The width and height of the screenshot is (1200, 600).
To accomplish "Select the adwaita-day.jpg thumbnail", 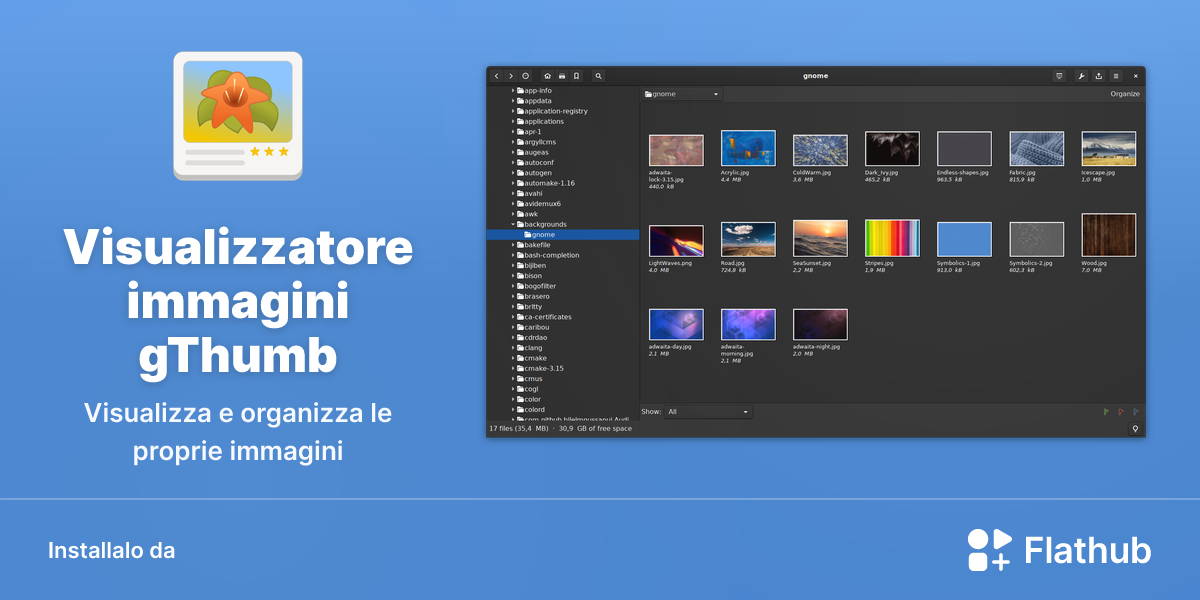I will [x=676, y=324].
